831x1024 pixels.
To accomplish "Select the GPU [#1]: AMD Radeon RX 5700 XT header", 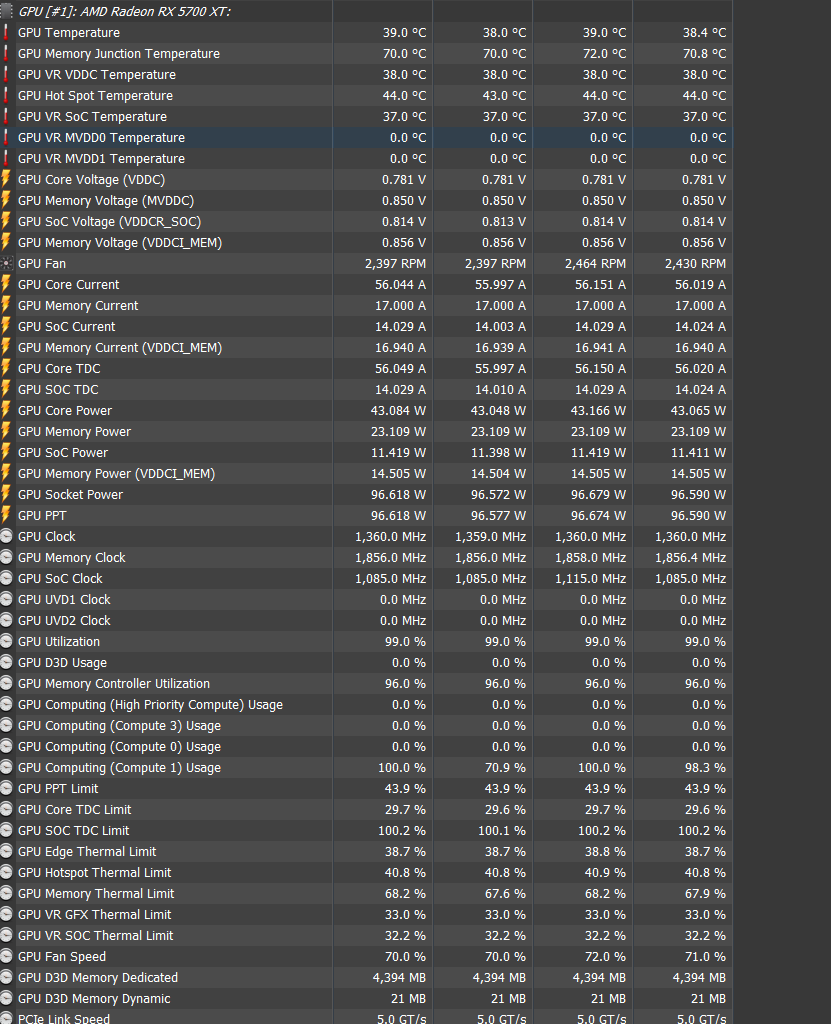I will coord(124,11).
